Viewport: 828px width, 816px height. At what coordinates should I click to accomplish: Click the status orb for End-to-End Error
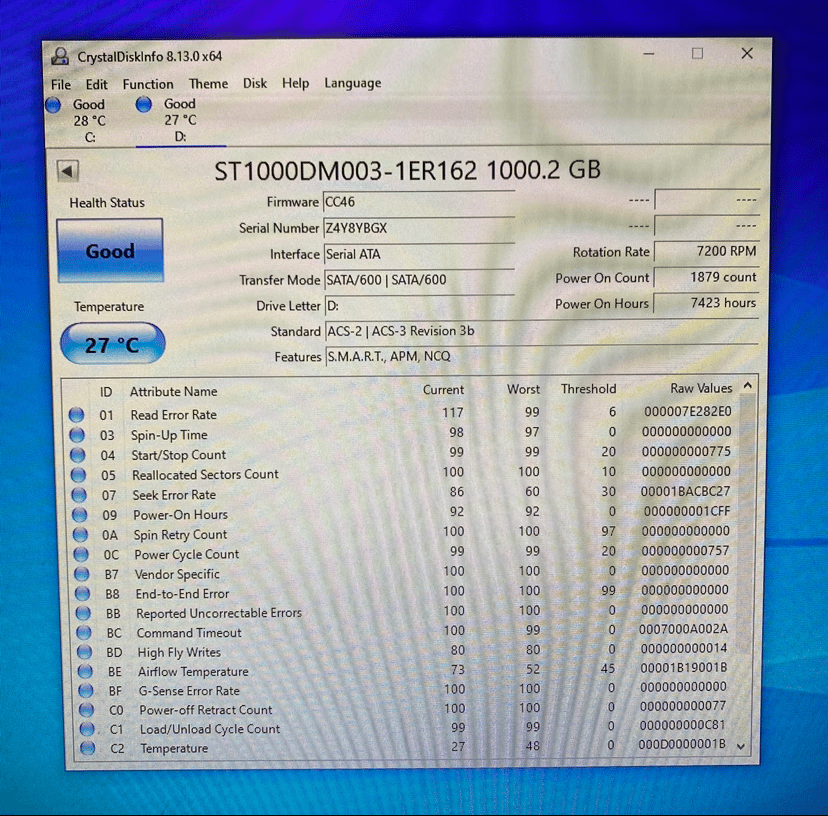coord(82,593)
